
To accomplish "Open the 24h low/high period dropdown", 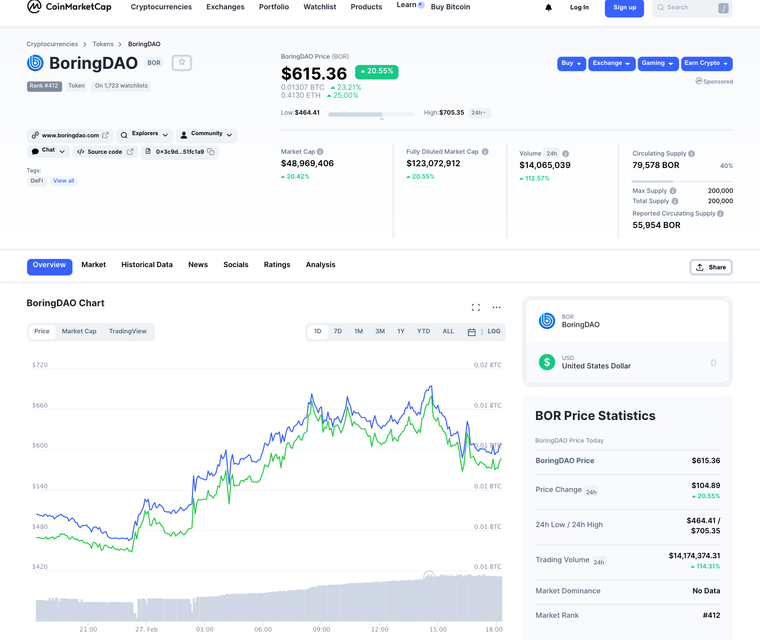I will tap(479, 113).
